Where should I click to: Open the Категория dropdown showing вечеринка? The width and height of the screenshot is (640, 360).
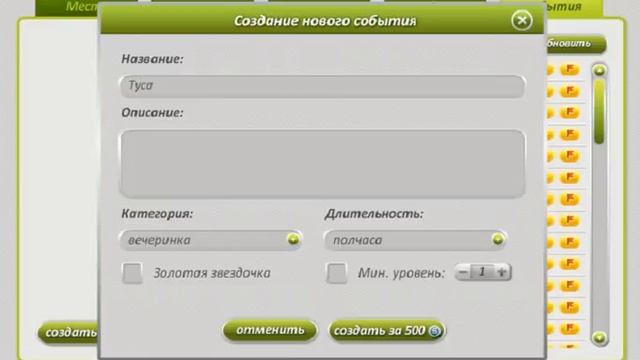211,240
